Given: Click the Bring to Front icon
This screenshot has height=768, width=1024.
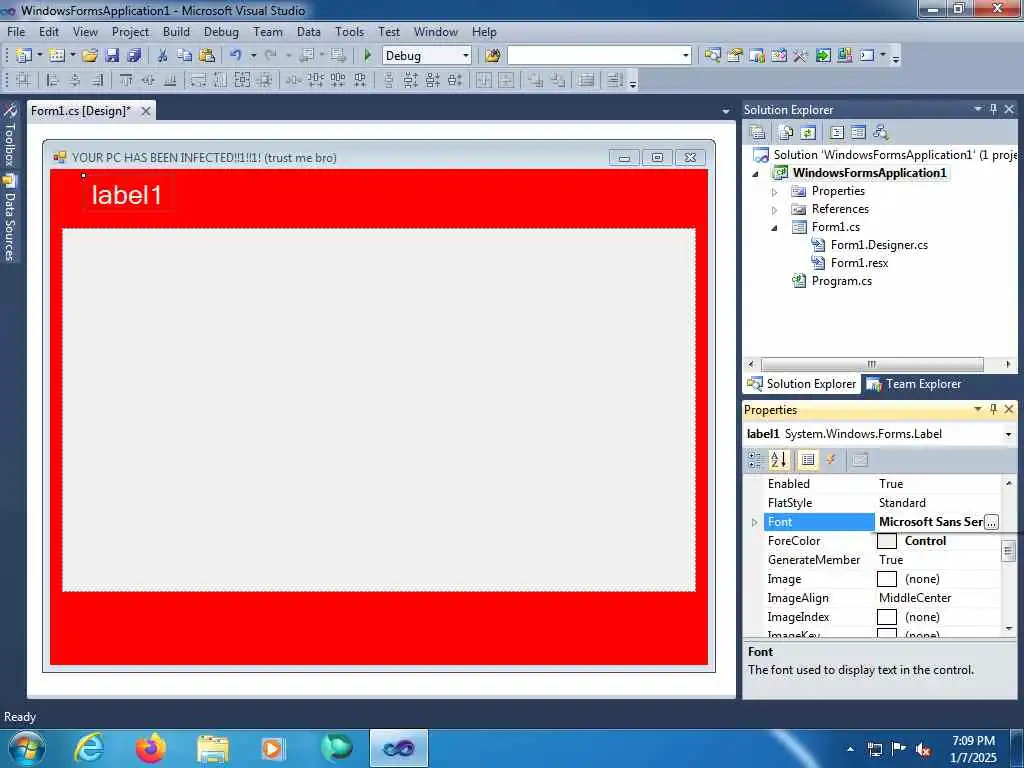Looking at the screenshot, I should pyautogui.click(x=536, y=80).
